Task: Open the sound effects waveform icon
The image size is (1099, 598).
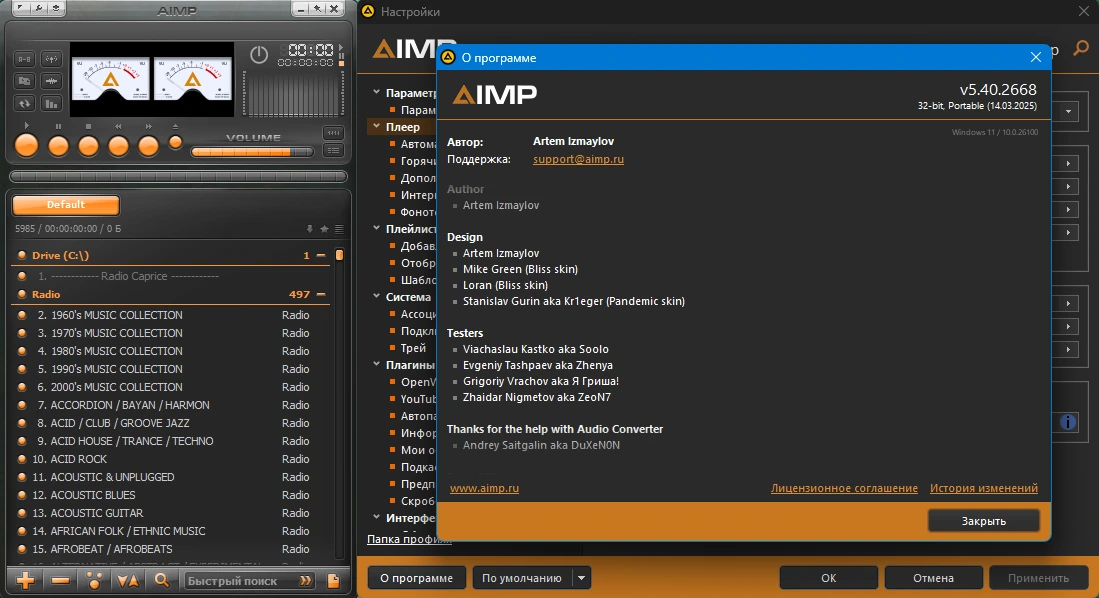Action: pos(51,81)
